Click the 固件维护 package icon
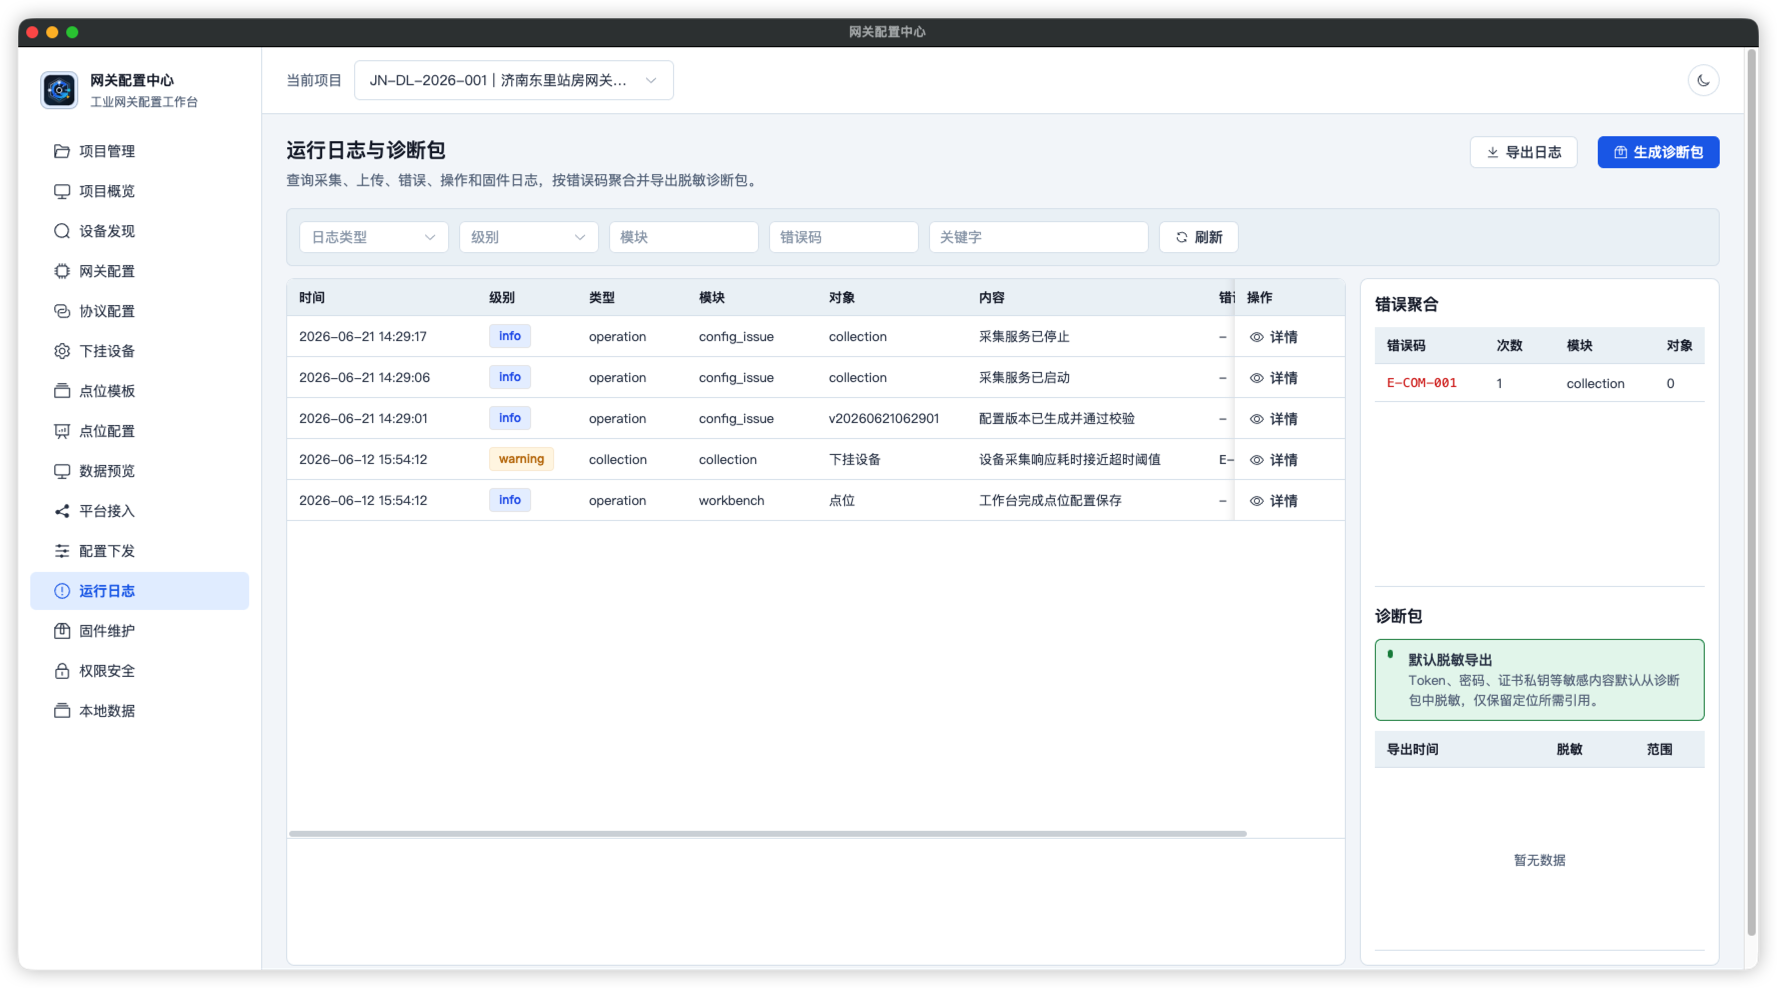This screenshot has height=988, width=1777. point(62,631)
